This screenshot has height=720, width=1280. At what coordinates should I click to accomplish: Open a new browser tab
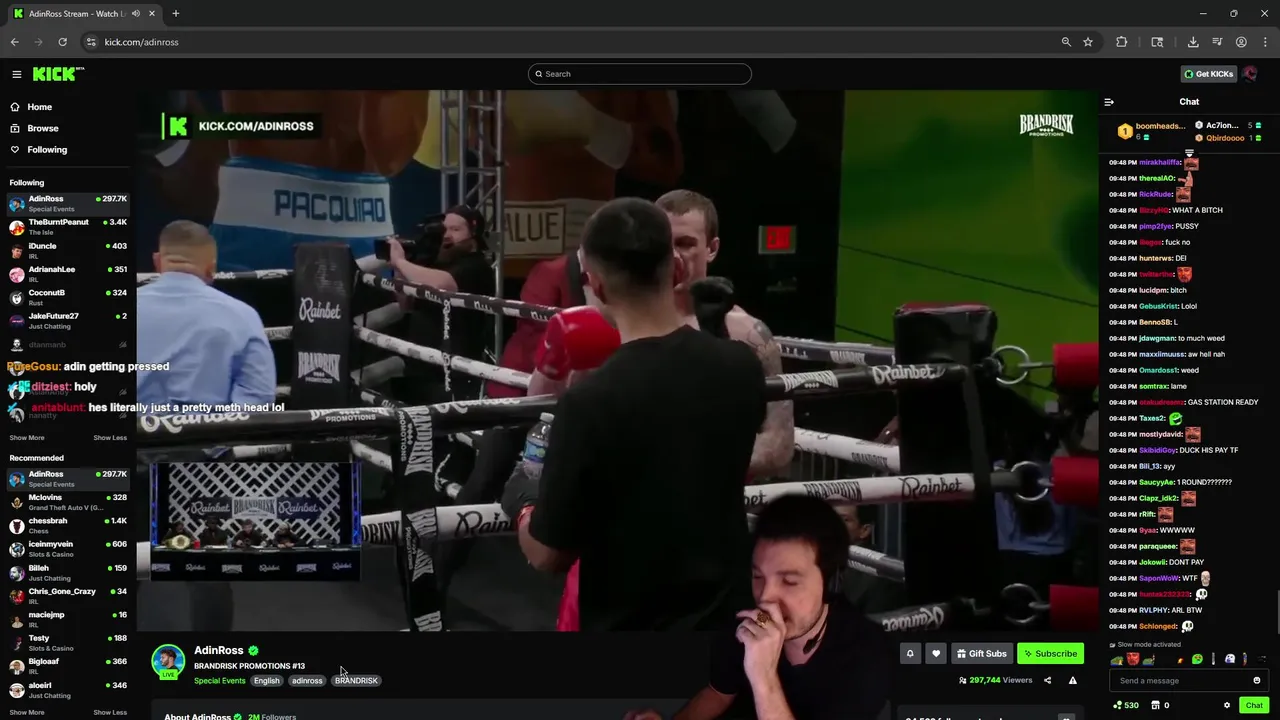pyautogui.click(x=175, y=14)
